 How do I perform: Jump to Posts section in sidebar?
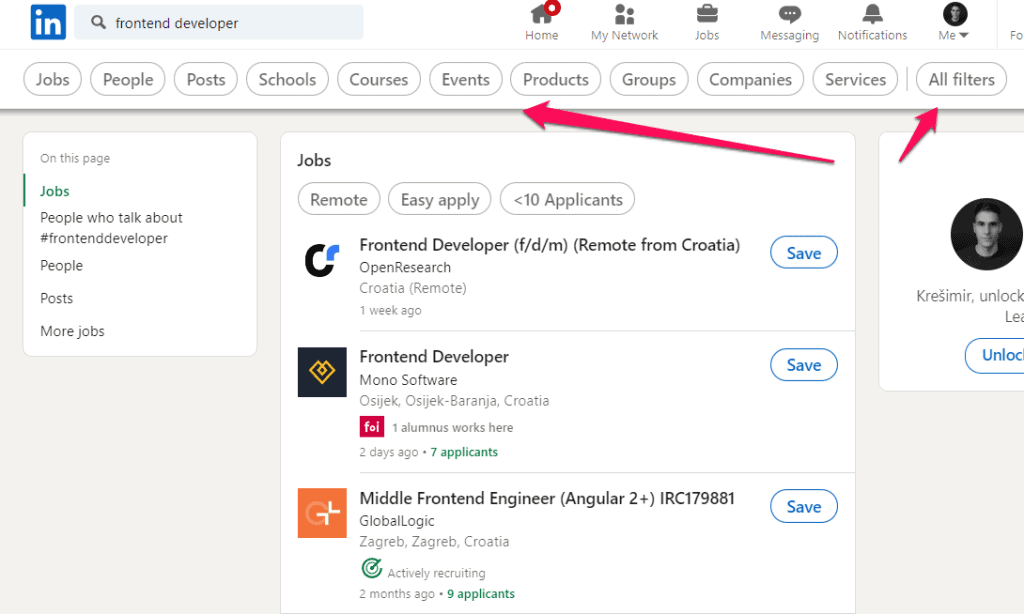coord(57,299)
